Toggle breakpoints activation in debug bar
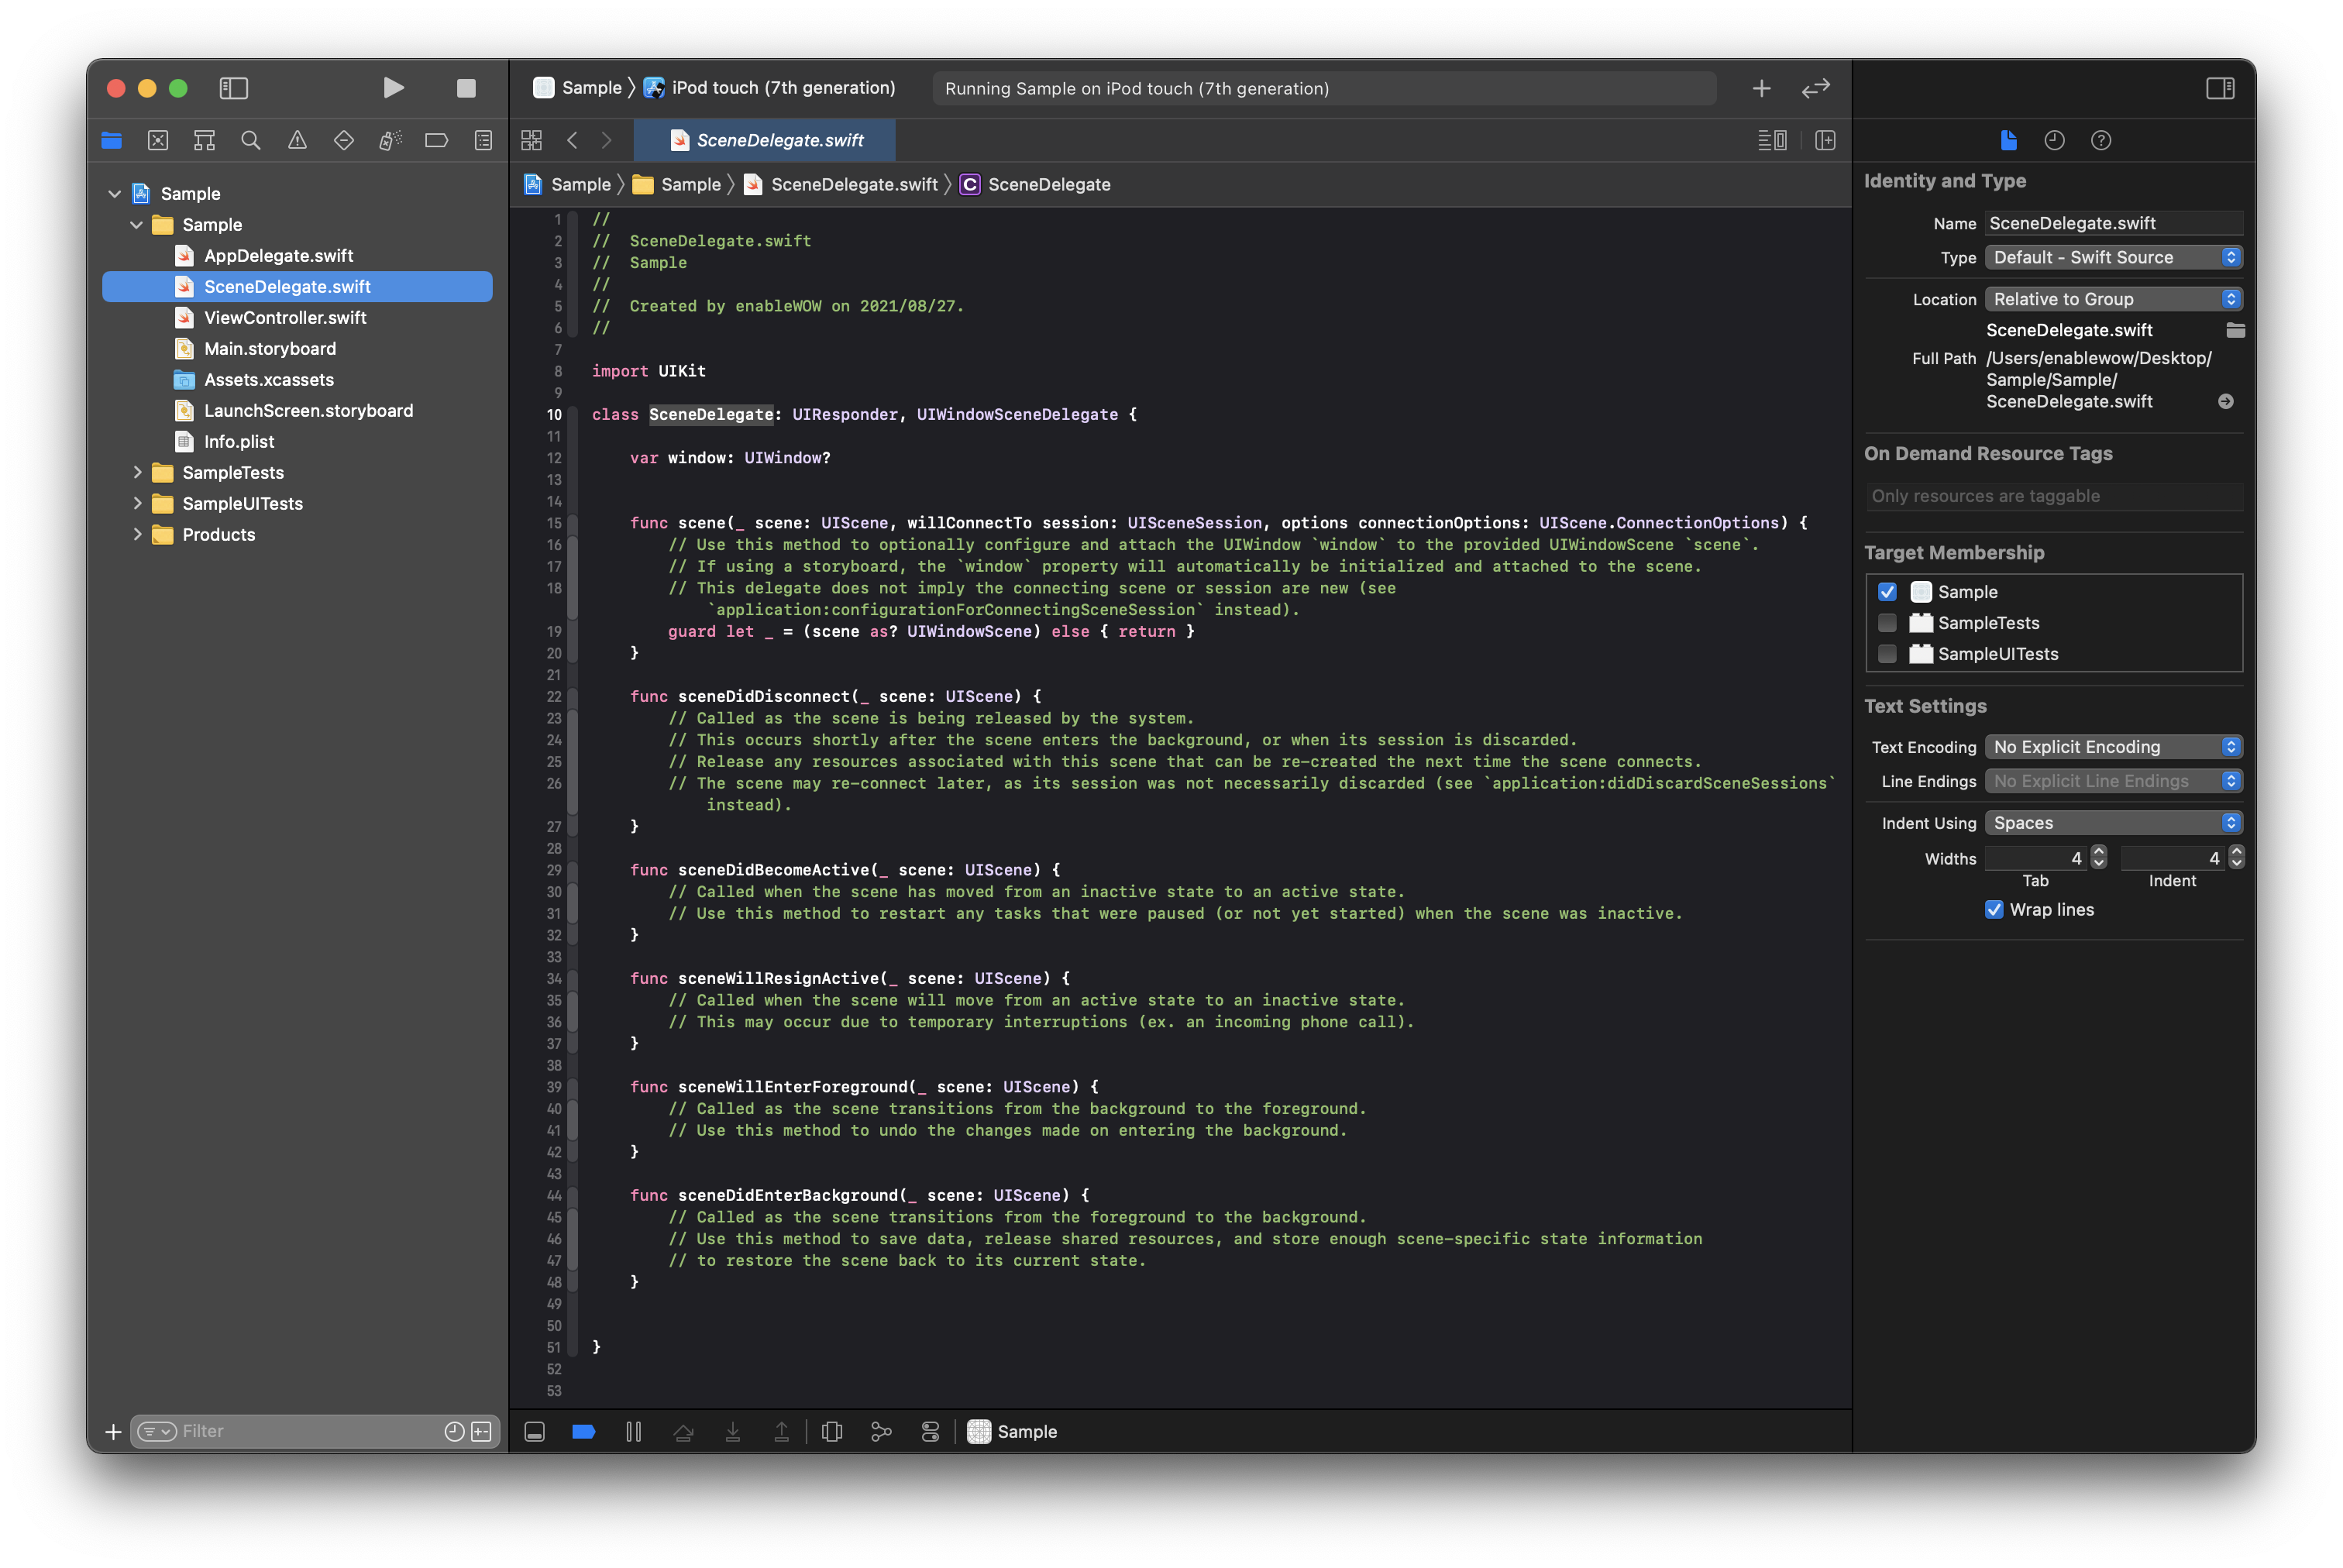 pyautogui.click(x=584, y=1431)
